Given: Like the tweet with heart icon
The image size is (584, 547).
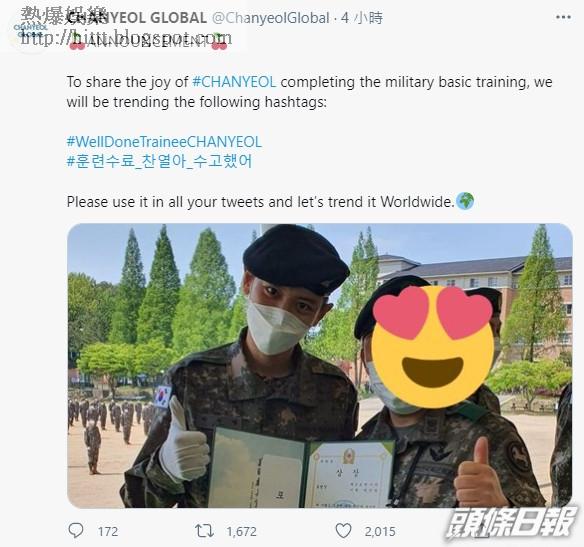Looking at the screenshot, I should tap(343, 531).
